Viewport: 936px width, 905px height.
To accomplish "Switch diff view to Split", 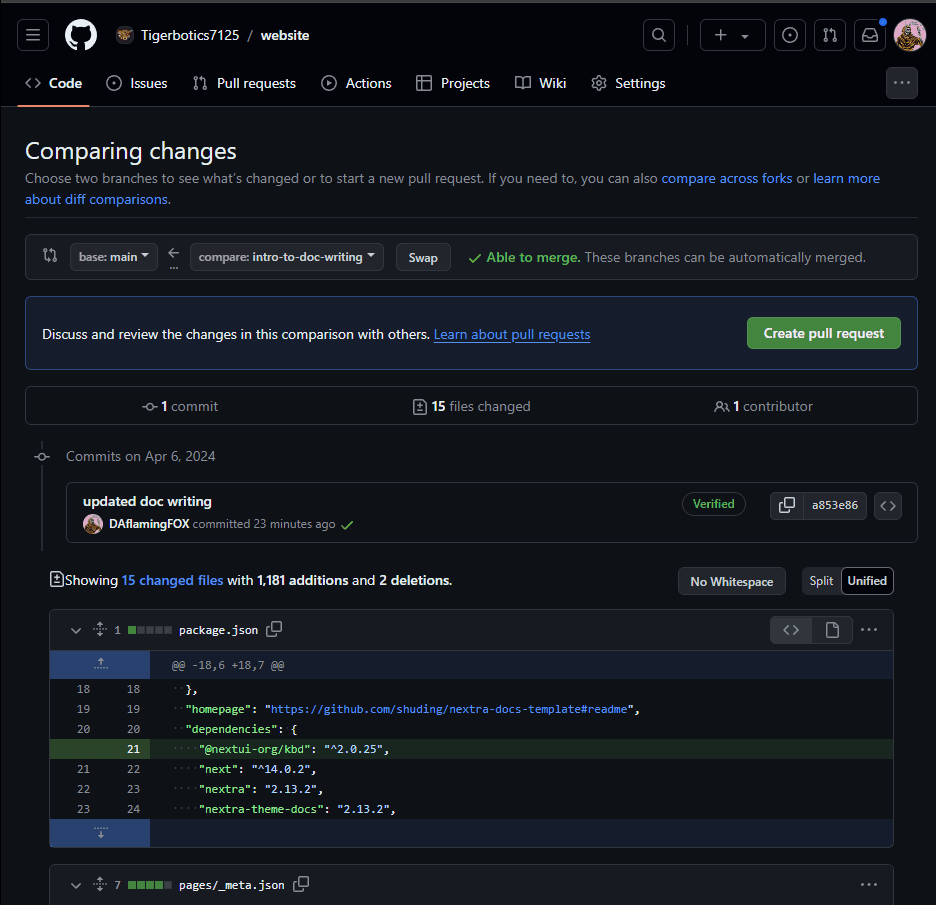I will 821,581.
